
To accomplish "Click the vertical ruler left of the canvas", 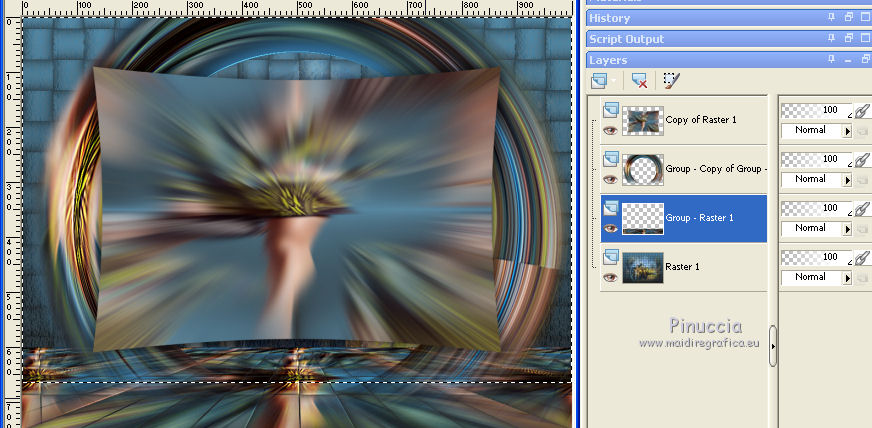I will (x=13, y=222).
